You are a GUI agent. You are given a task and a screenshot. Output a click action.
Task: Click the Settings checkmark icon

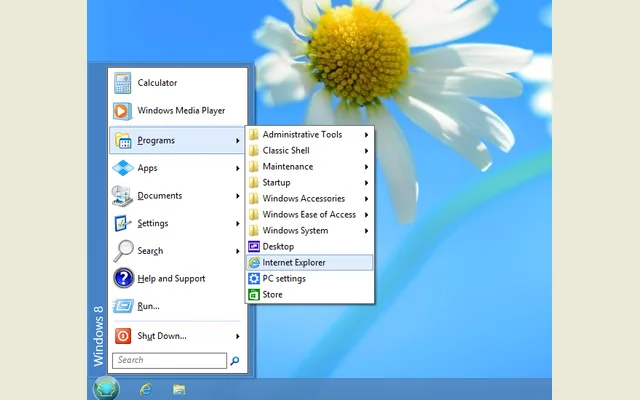[x=122, y=223]
